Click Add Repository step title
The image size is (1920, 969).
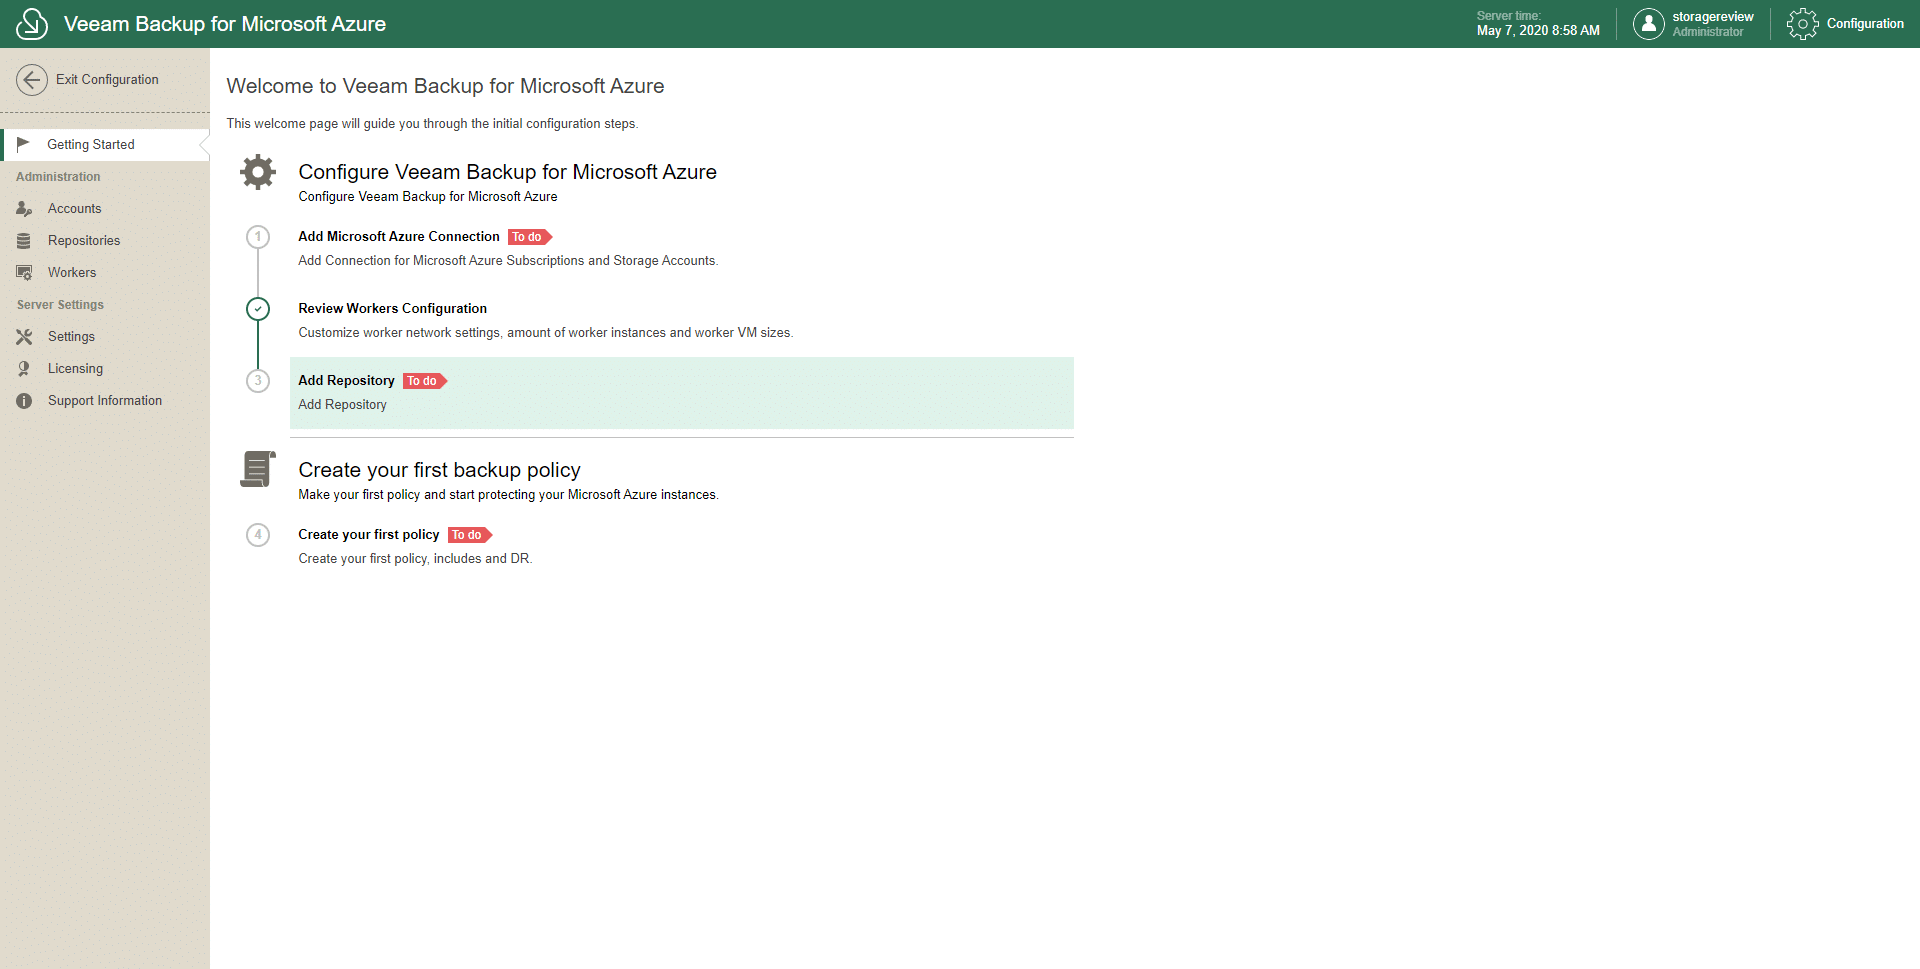pyautogui.click(x=346, y=380)
